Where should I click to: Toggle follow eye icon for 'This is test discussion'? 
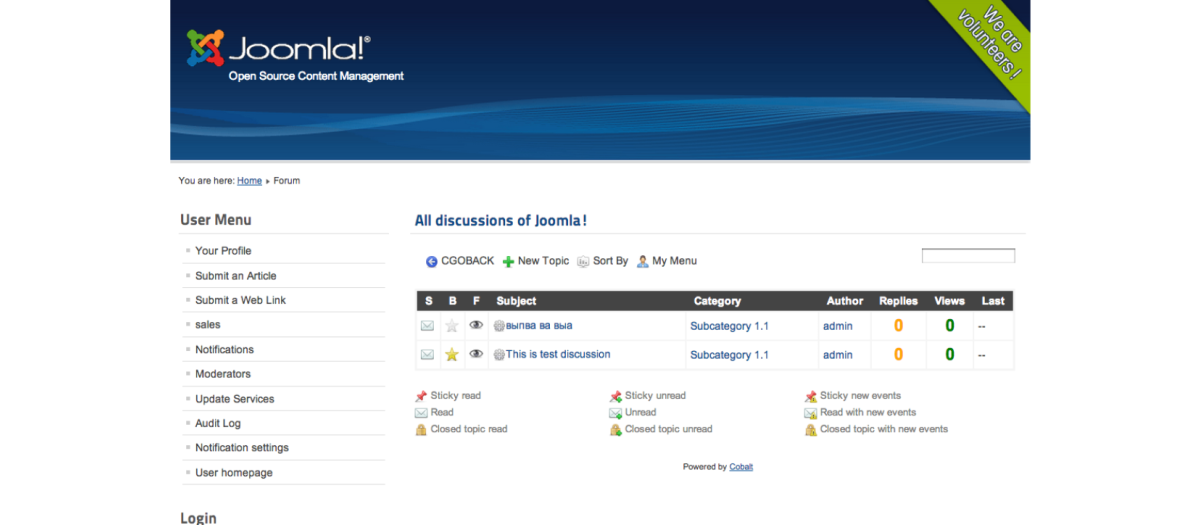[x=476, y=354]
